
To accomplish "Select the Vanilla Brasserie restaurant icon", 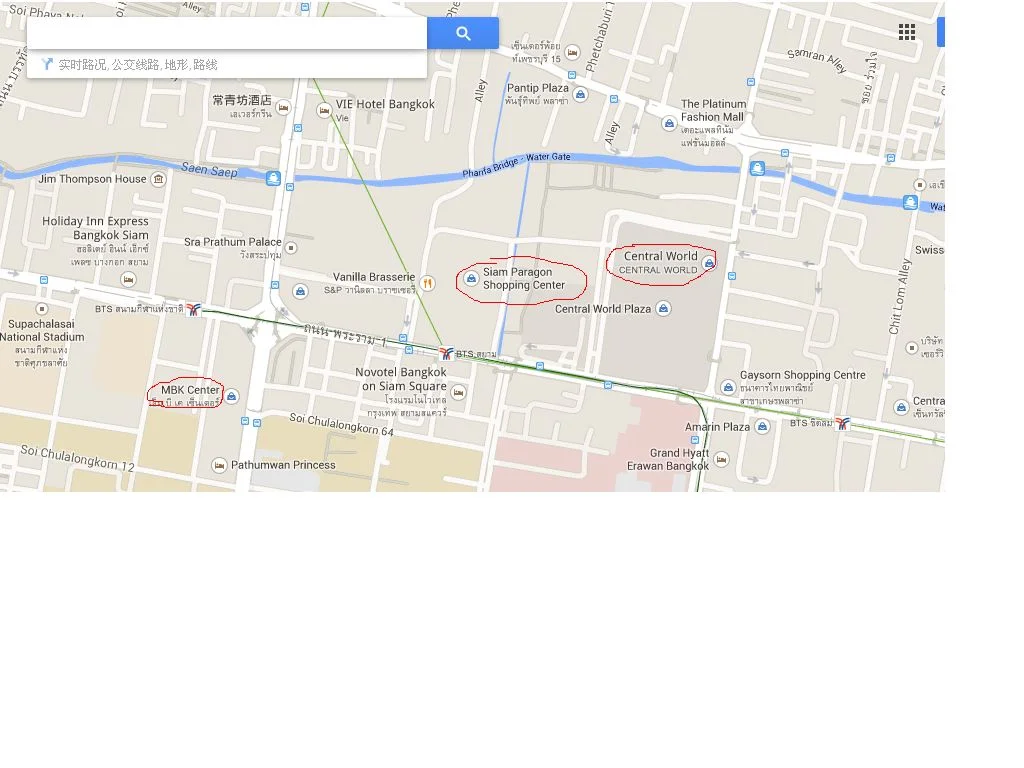I will (427, 283).
